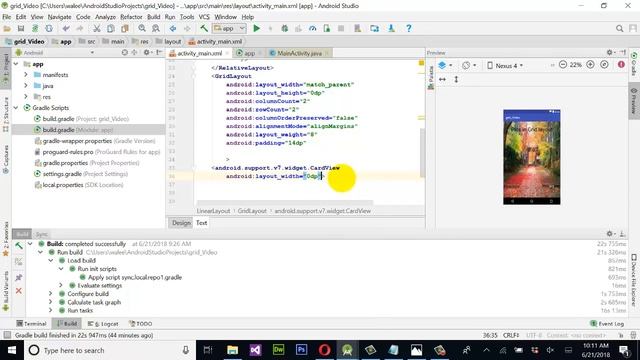Screen dimensions: 640x360
Task: Click the Paste toolbar icon
Action: coord(125,29)
